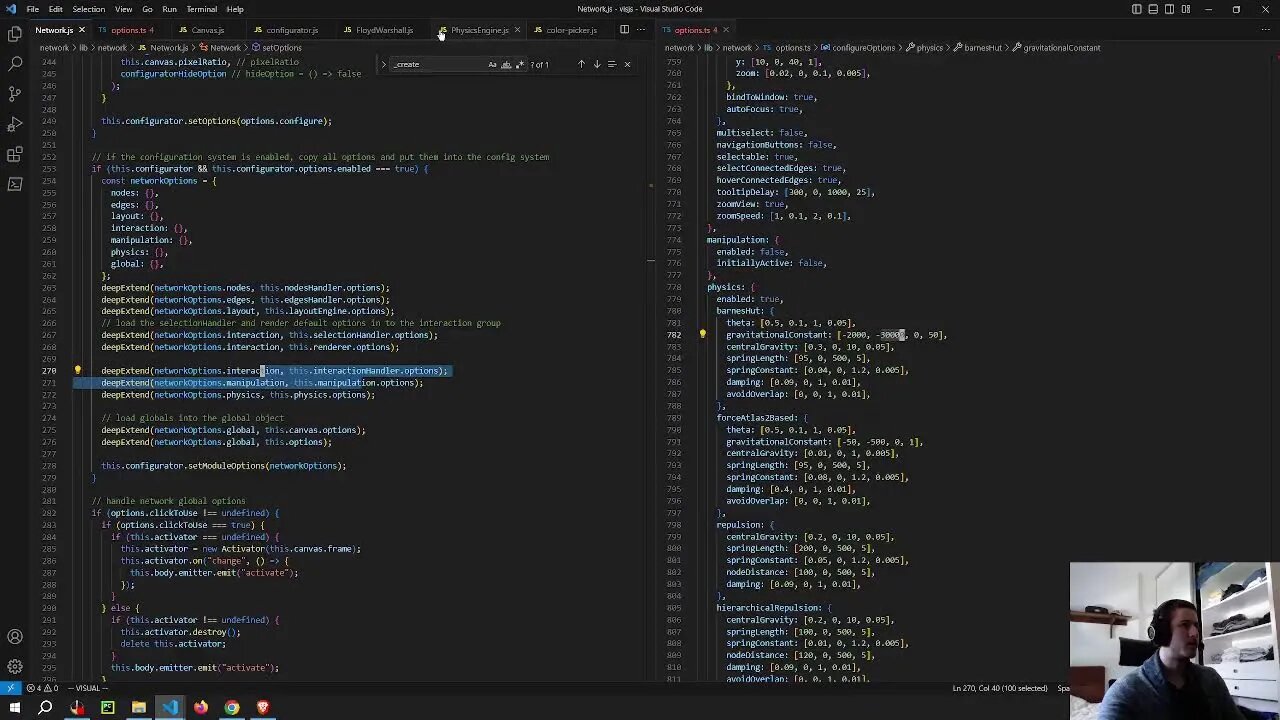Open Brave browser from the taskbar
This screenshot has height=720, width=1280.
(263, 708)
